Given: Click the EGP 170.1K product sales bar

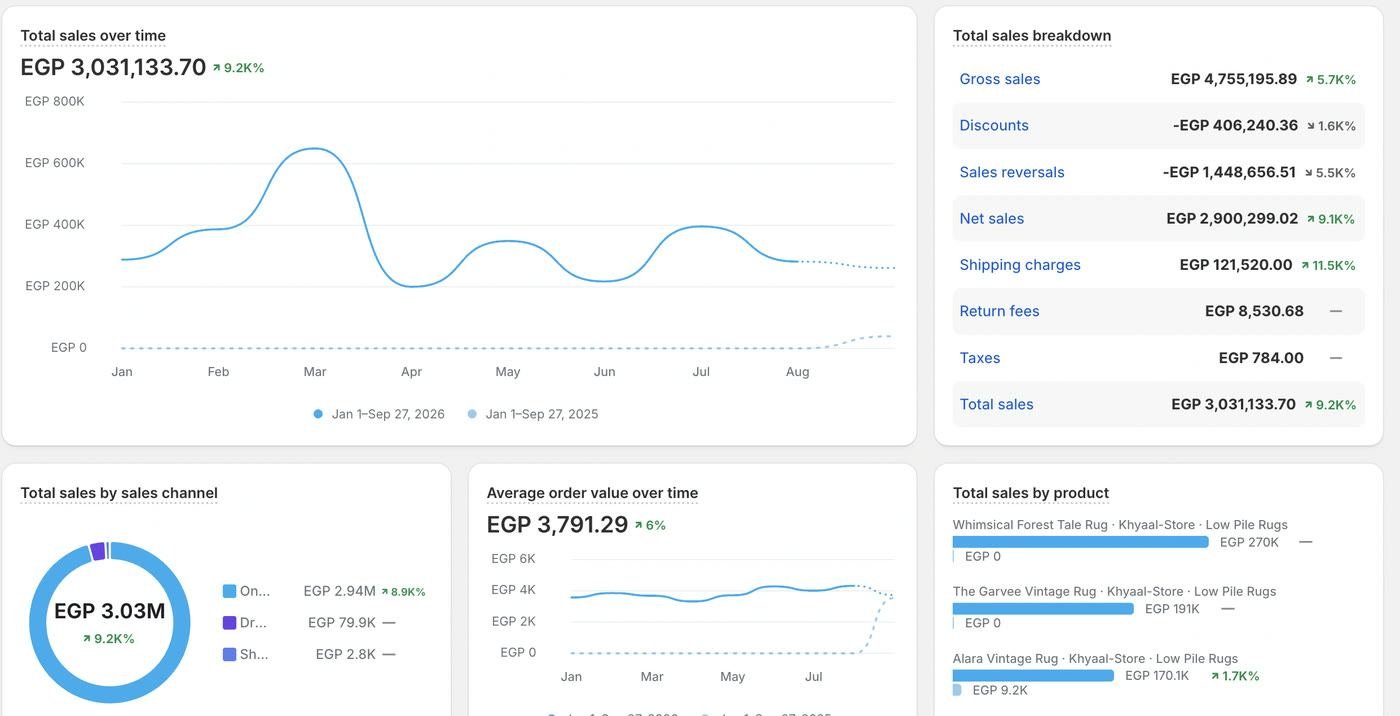Looking at the screenshot, I should click(1033, 675).
